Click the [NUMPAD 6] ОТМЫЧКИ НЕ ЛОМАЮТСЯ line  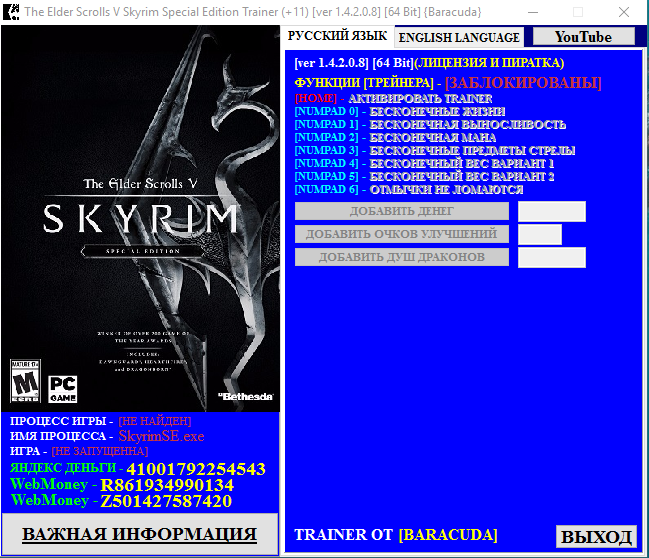tap(409, 189)
